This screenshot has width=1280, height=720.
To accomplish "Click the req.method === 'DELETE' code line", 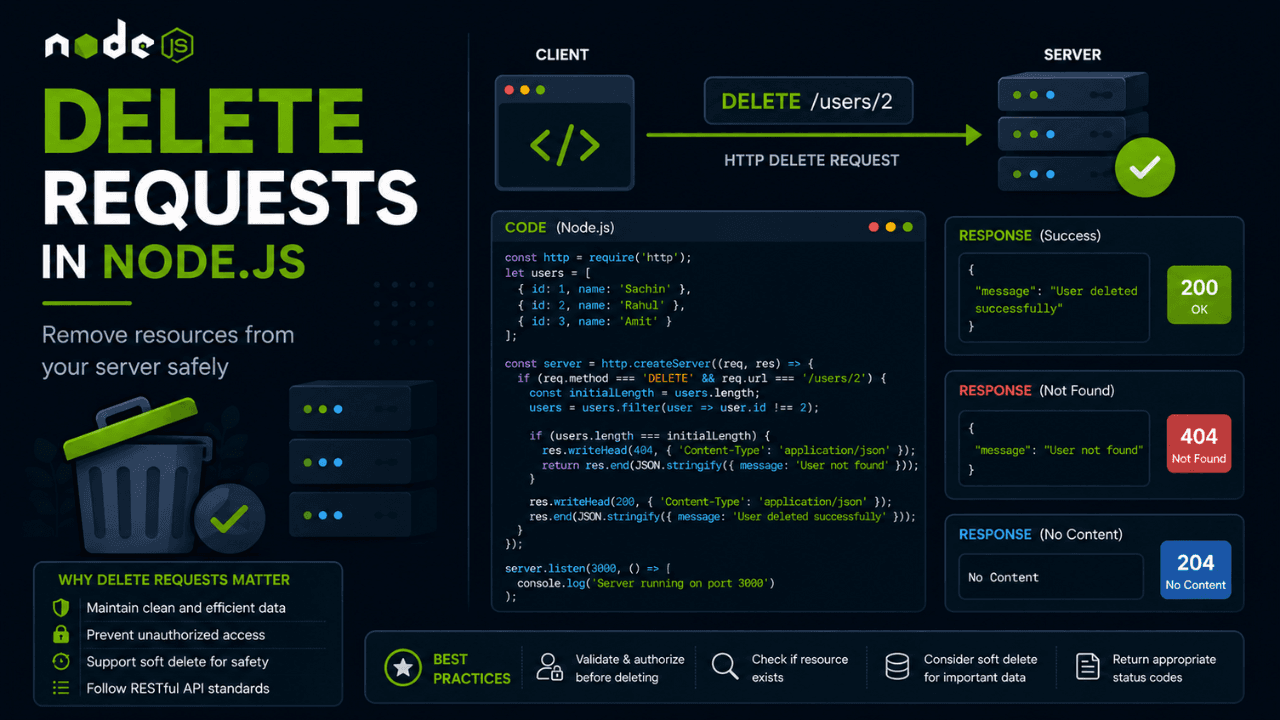I will [x=702, y=379].
